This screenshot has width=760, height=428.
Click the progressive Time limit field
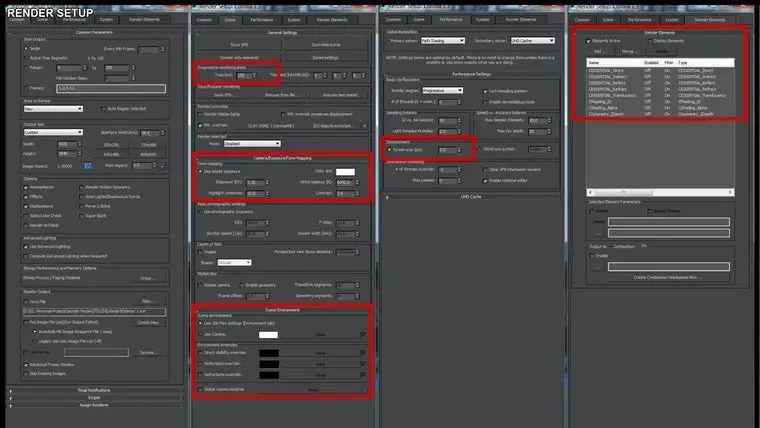tap(244, 76)
